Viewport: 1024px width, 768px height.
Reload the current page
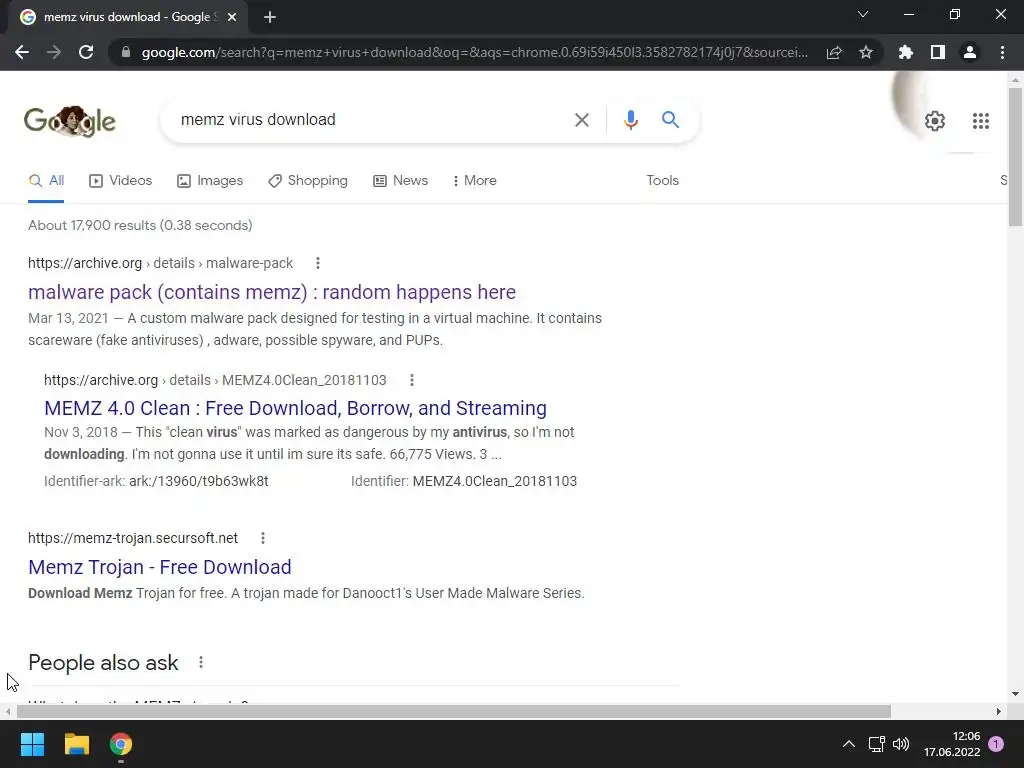(86, 52)
